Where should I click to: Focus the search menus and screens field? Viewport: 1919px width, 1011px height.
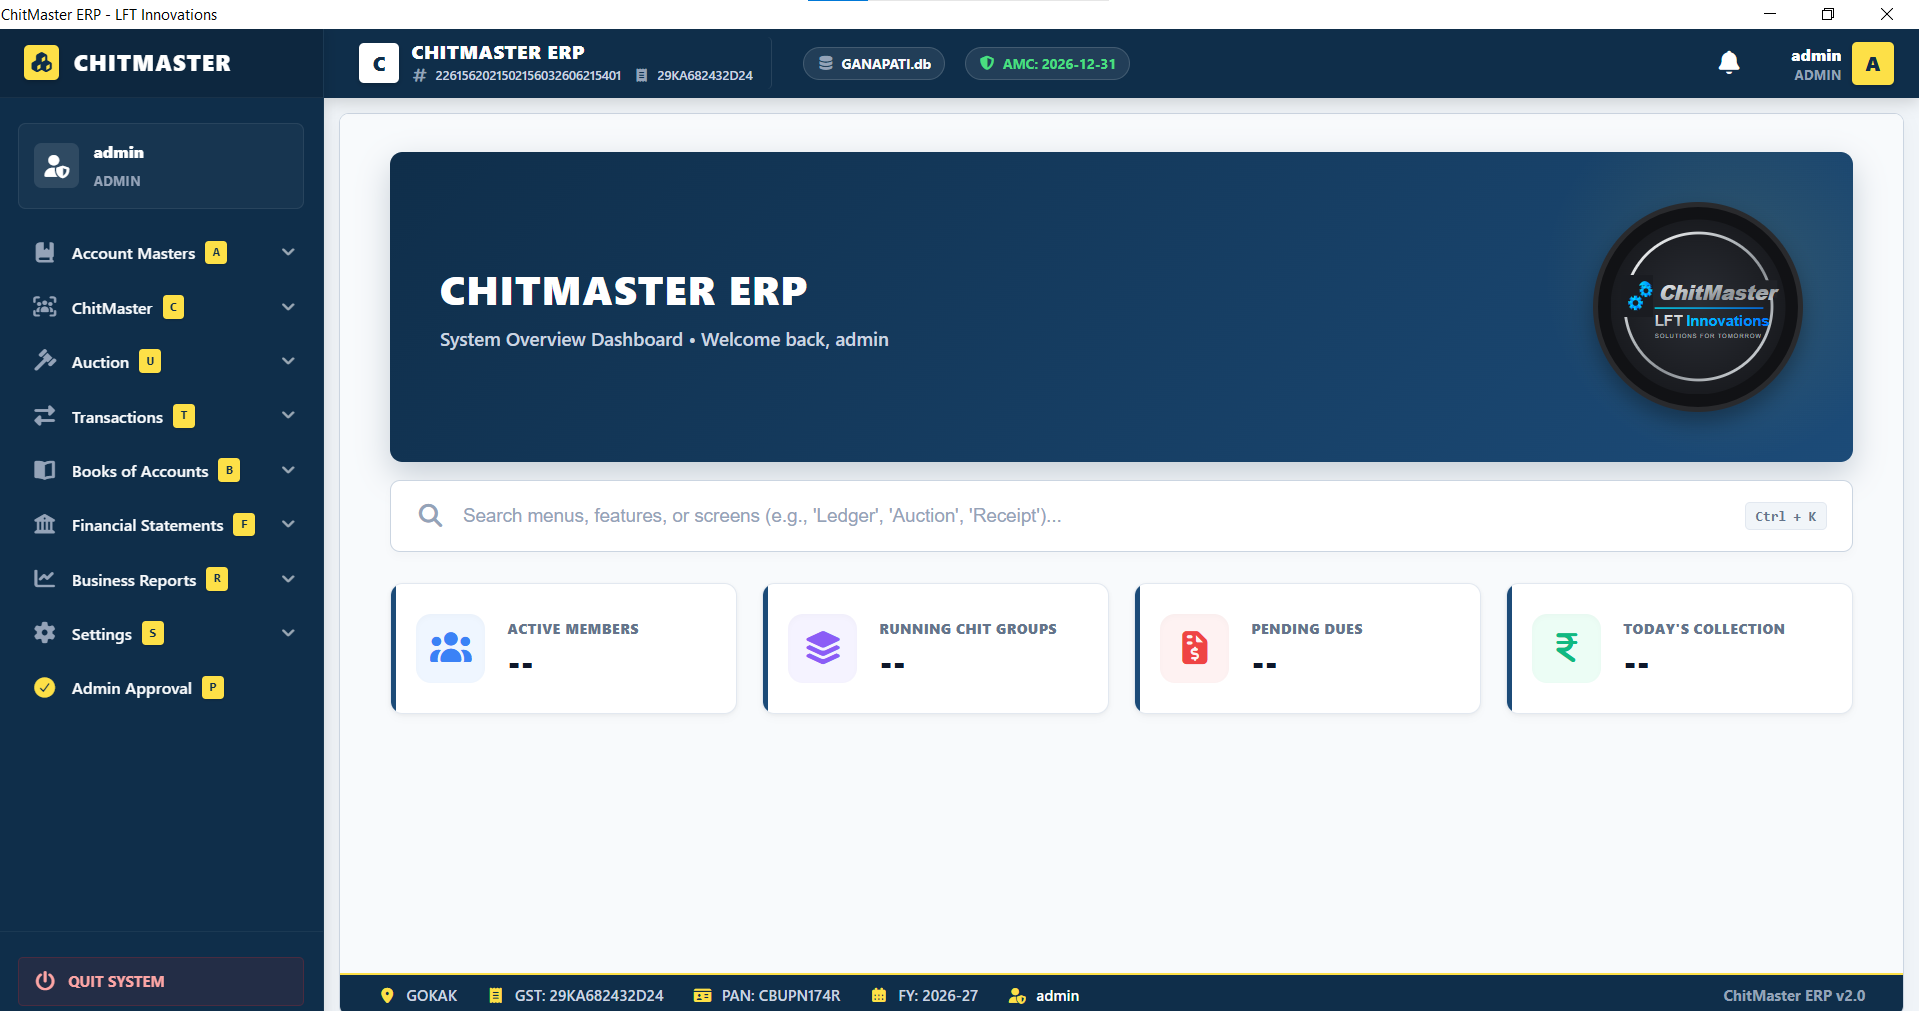click(1121, 516)
